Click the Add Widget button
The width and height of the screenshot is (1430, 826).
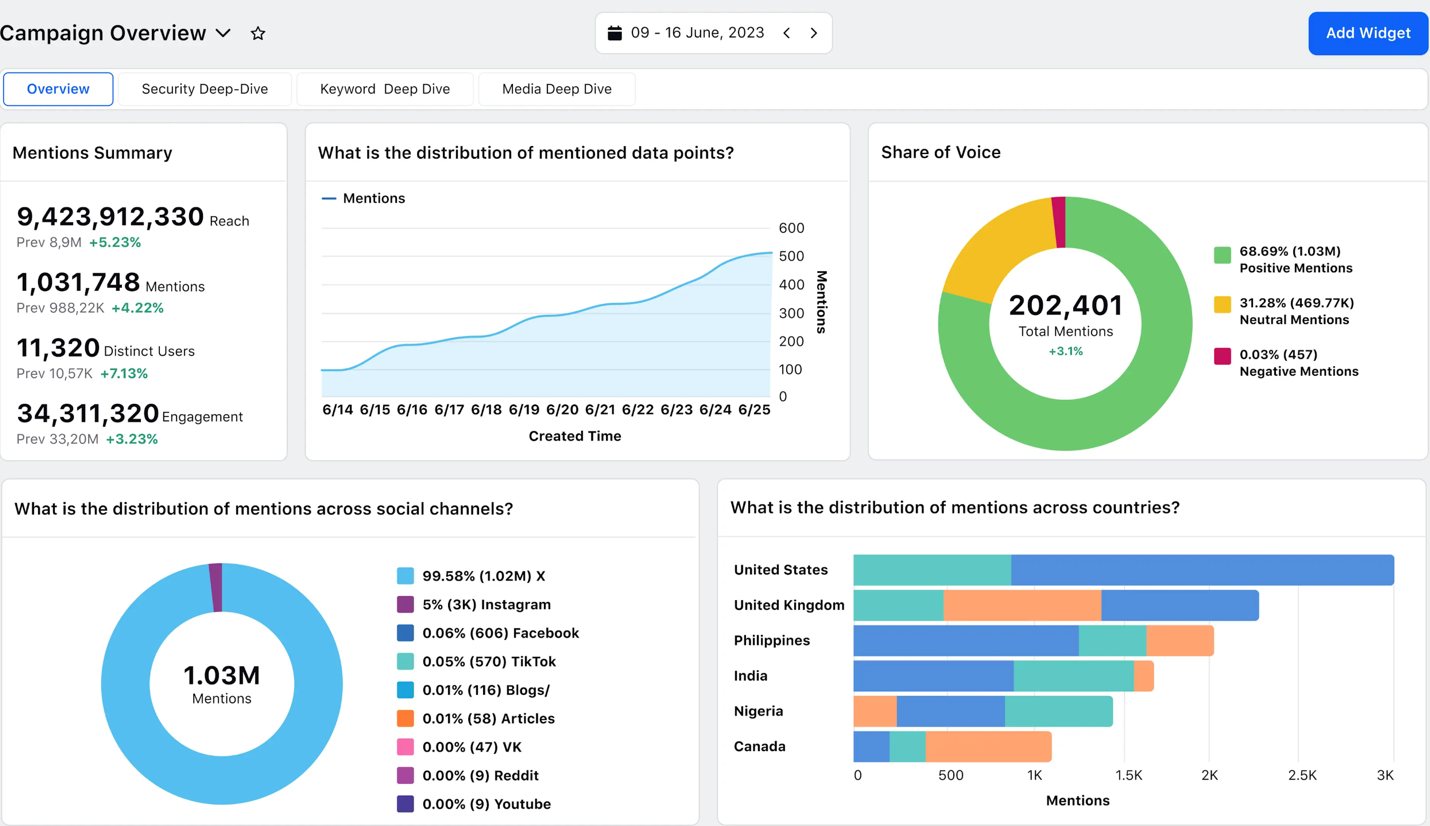pos(1367,32)
